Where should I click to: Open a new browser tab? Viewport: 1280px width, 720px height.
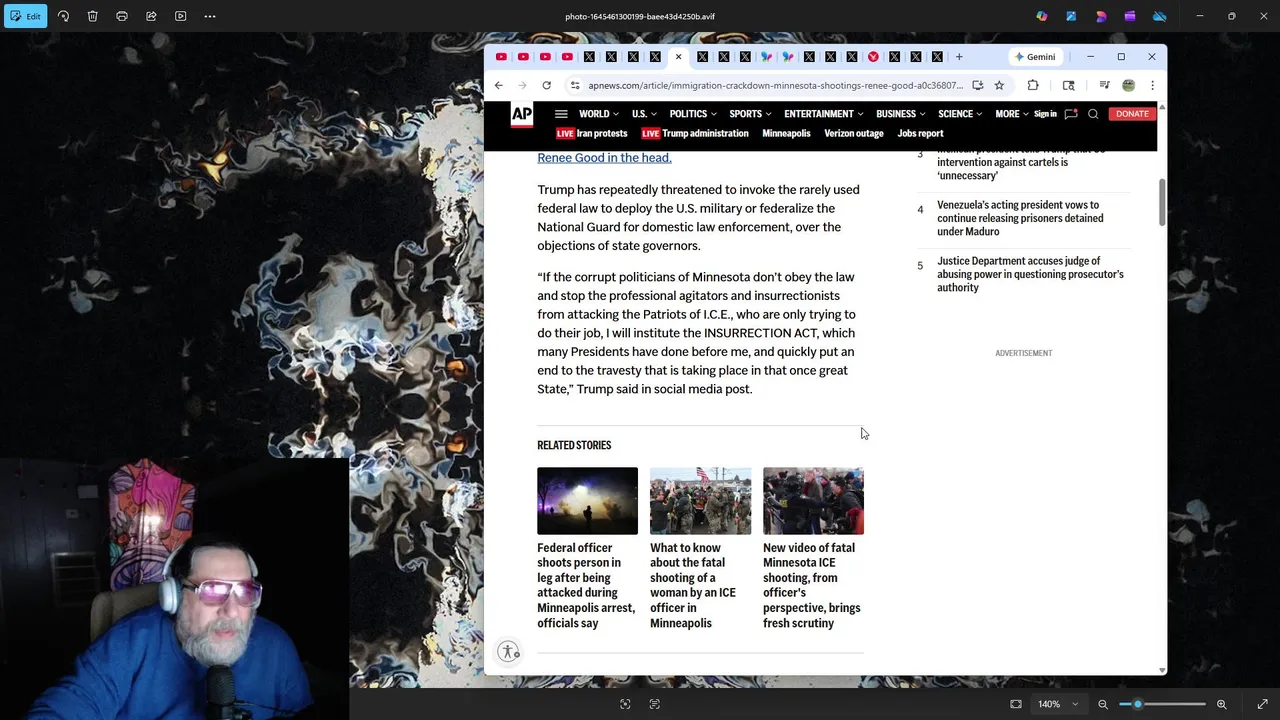pos(959,57)
